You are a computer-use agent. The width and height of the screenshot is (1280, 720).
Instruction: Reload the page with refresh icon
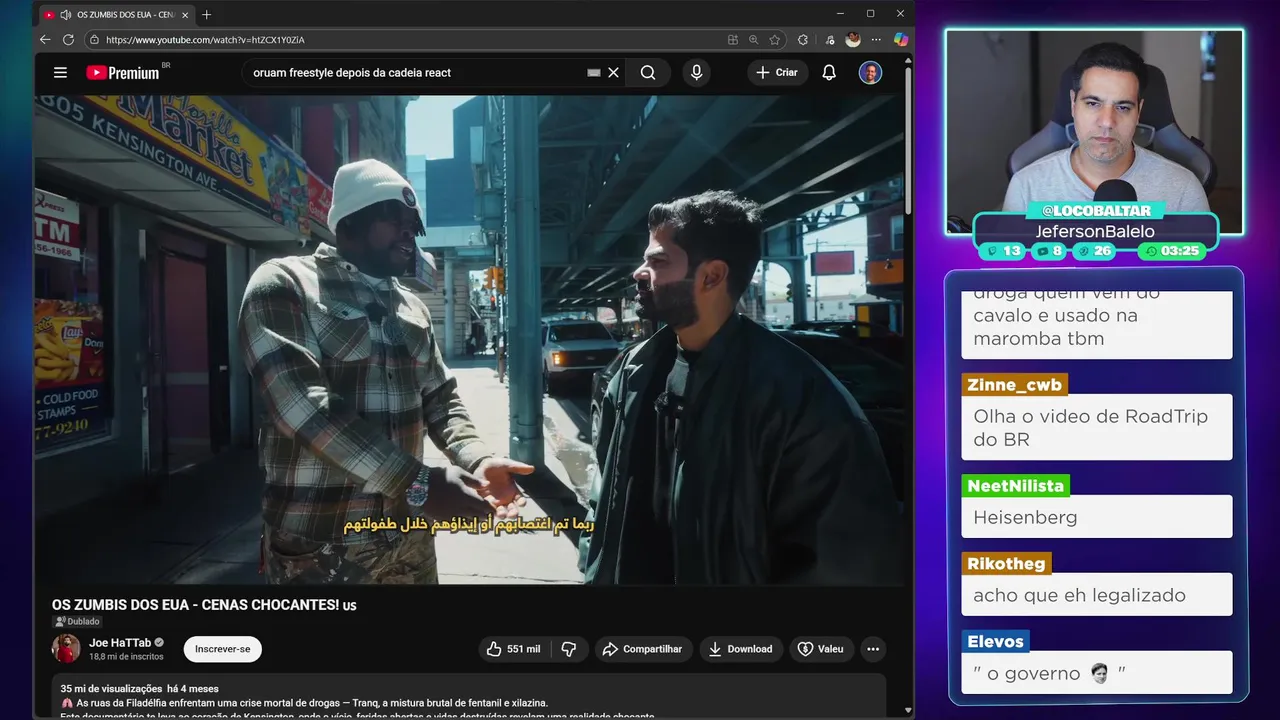coord(68,40)
